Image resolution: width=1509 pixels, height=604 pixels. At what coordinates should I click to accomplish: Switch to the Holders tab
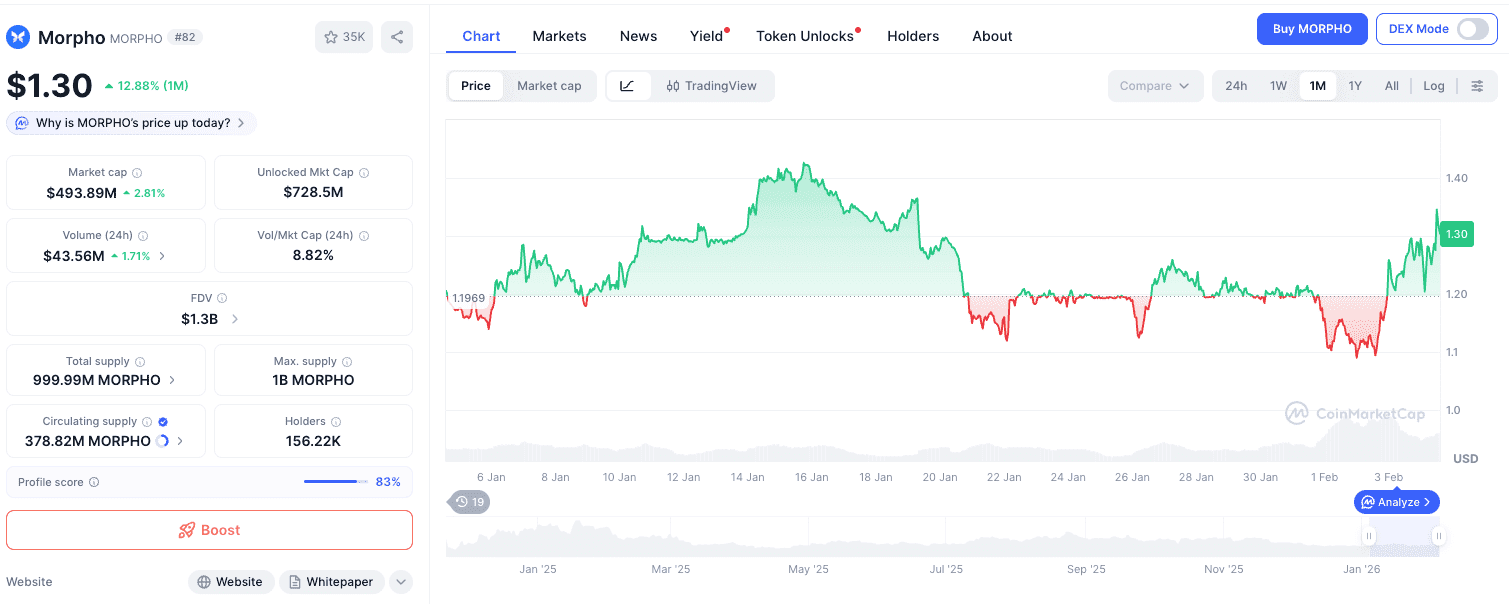click(x=912, y=36)
